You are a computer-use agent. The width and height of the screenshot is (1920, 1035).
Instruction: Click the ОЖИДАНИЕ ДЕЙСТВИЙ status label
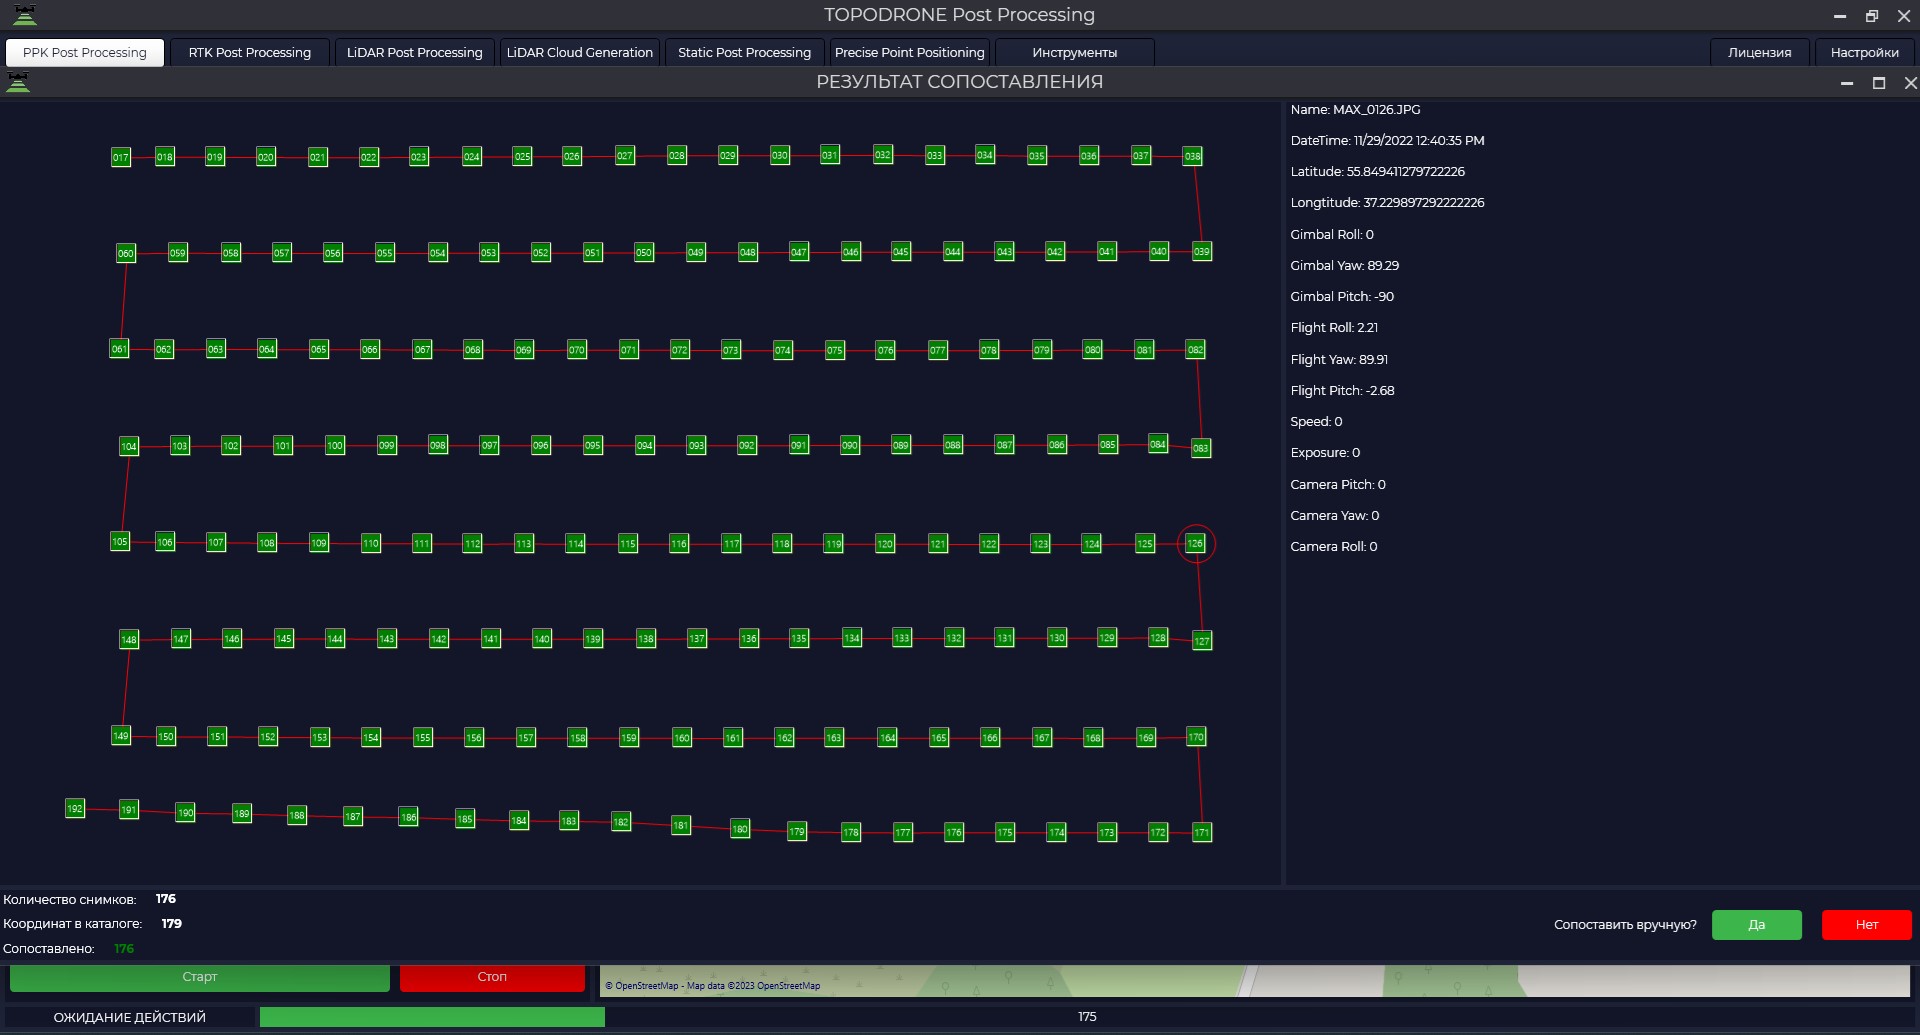point(130,1017)
